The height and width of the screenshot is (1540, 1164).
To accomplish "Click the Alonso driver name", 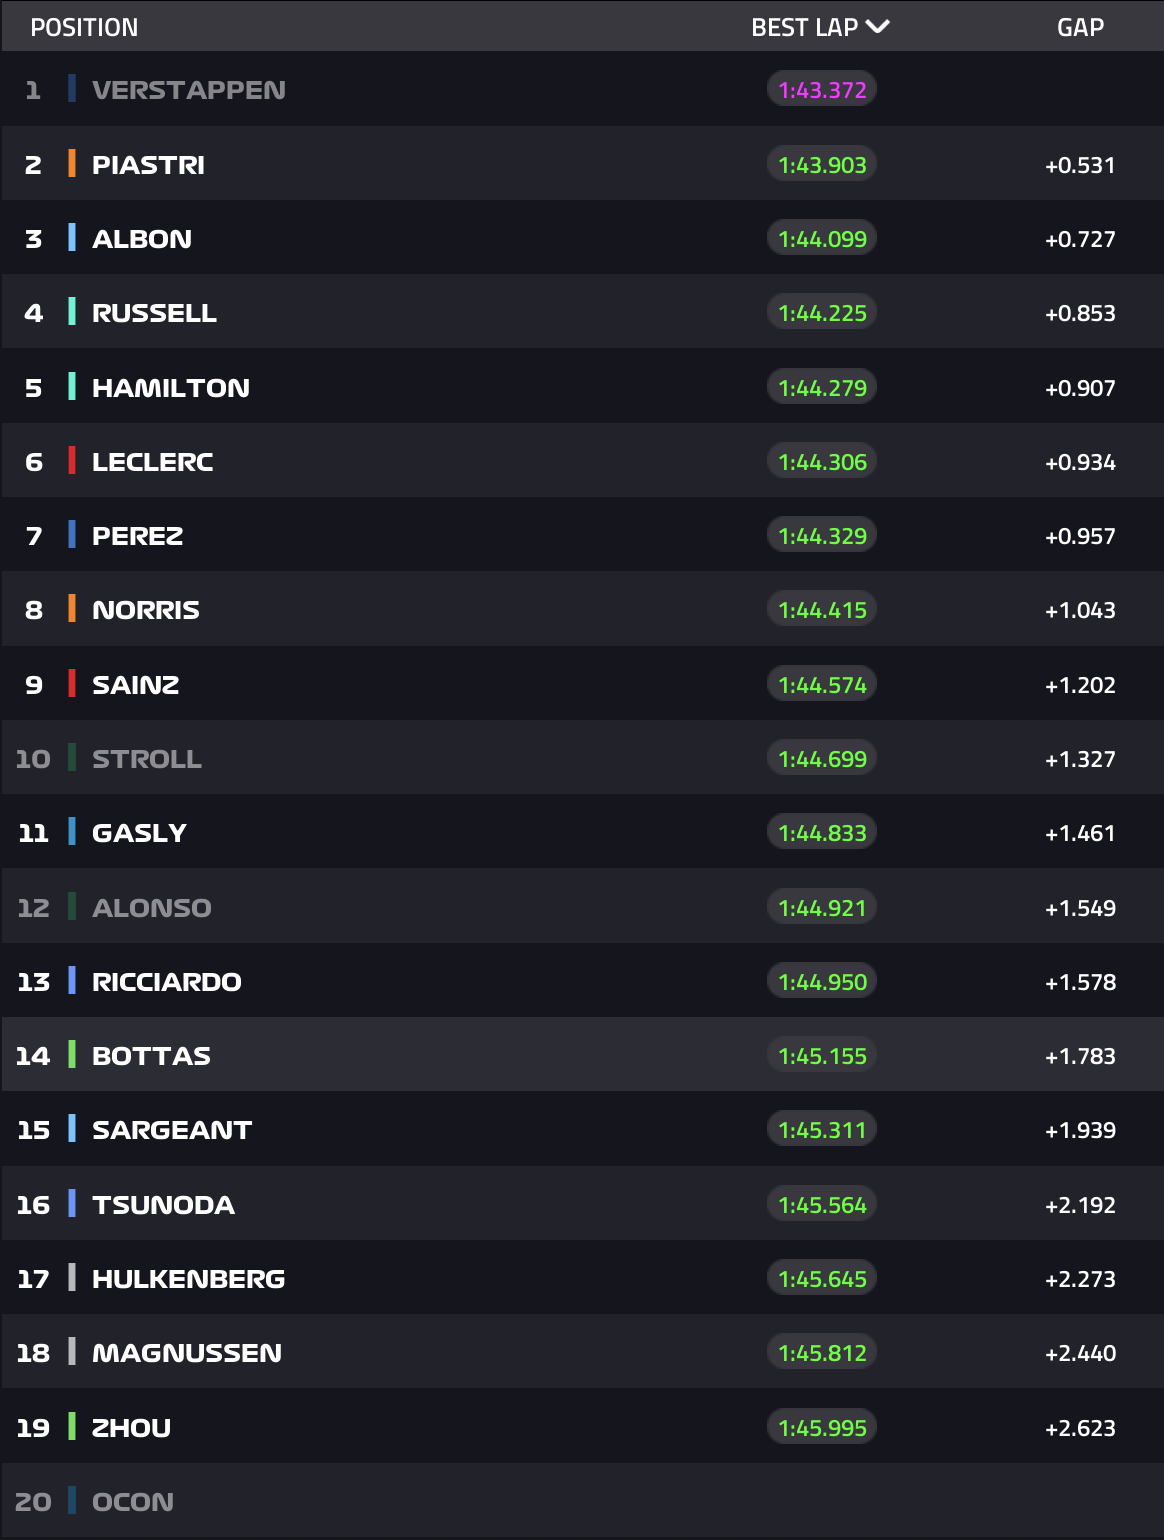I will [152, 908].
